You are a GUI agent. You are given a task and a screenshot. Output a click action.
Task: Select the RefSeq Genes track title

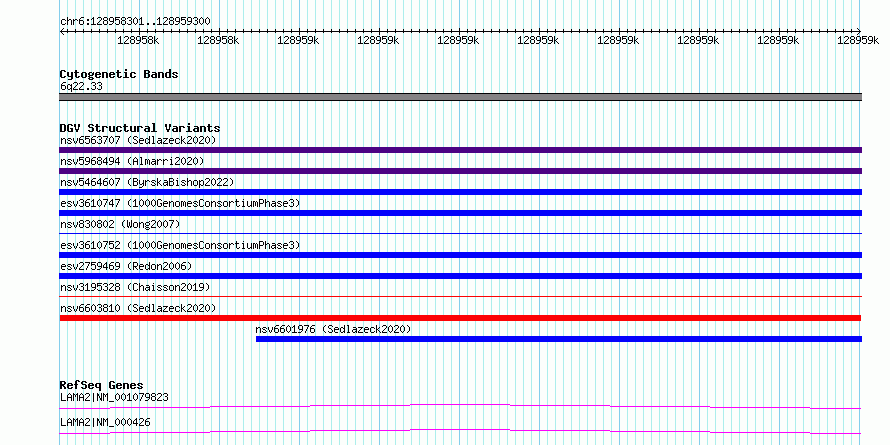[102, 386]
